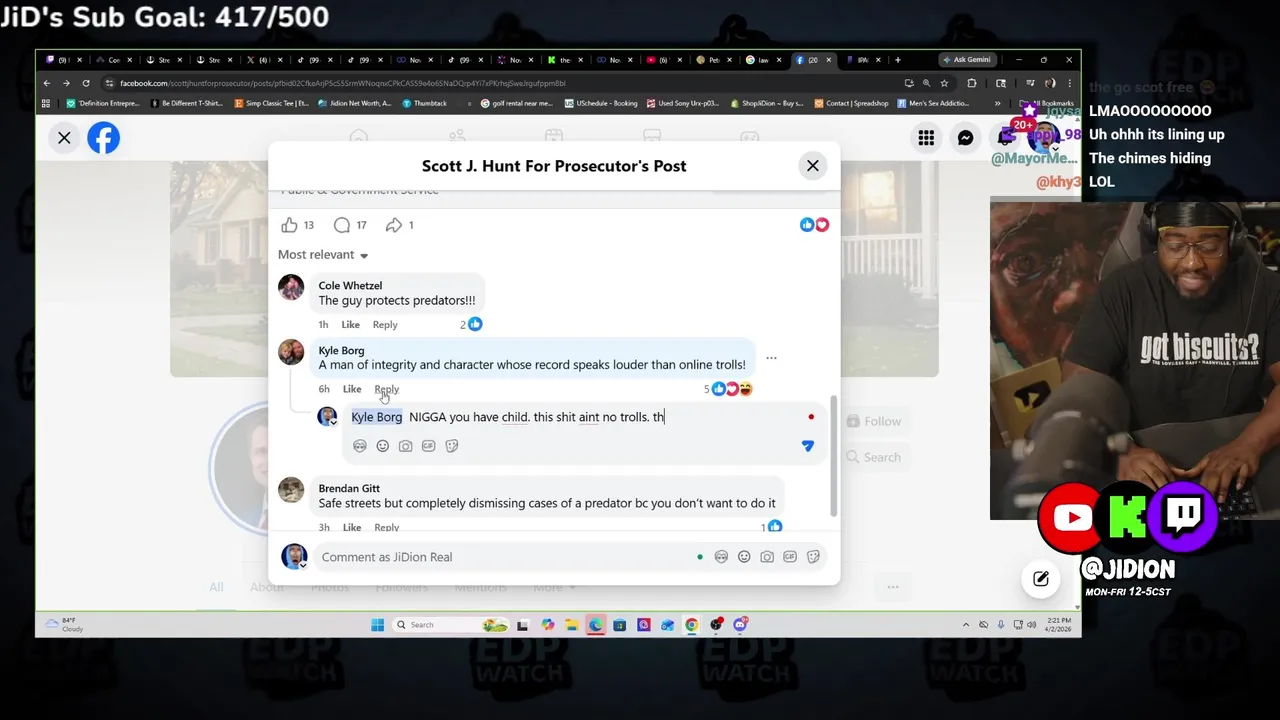Screen dimensions: 1280x720
Task: Open the USchedule - Booking bookmark
Action: coord(601,103)
